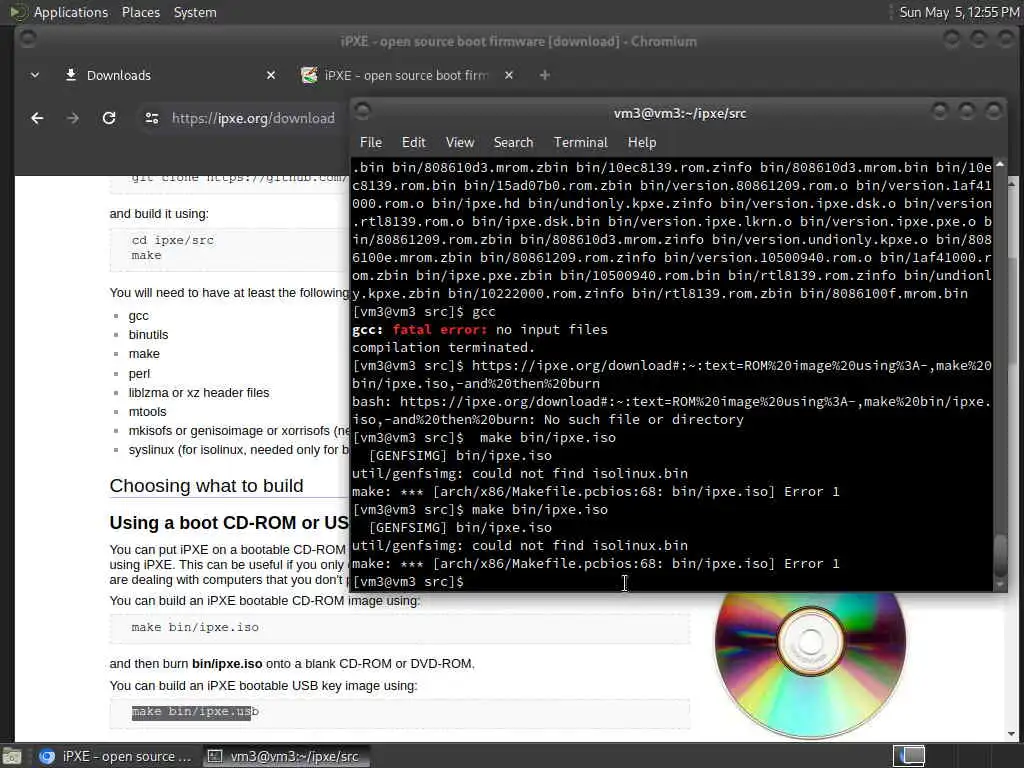Close the terminal window
1024x768 pixels.
(x=993, y=112)
